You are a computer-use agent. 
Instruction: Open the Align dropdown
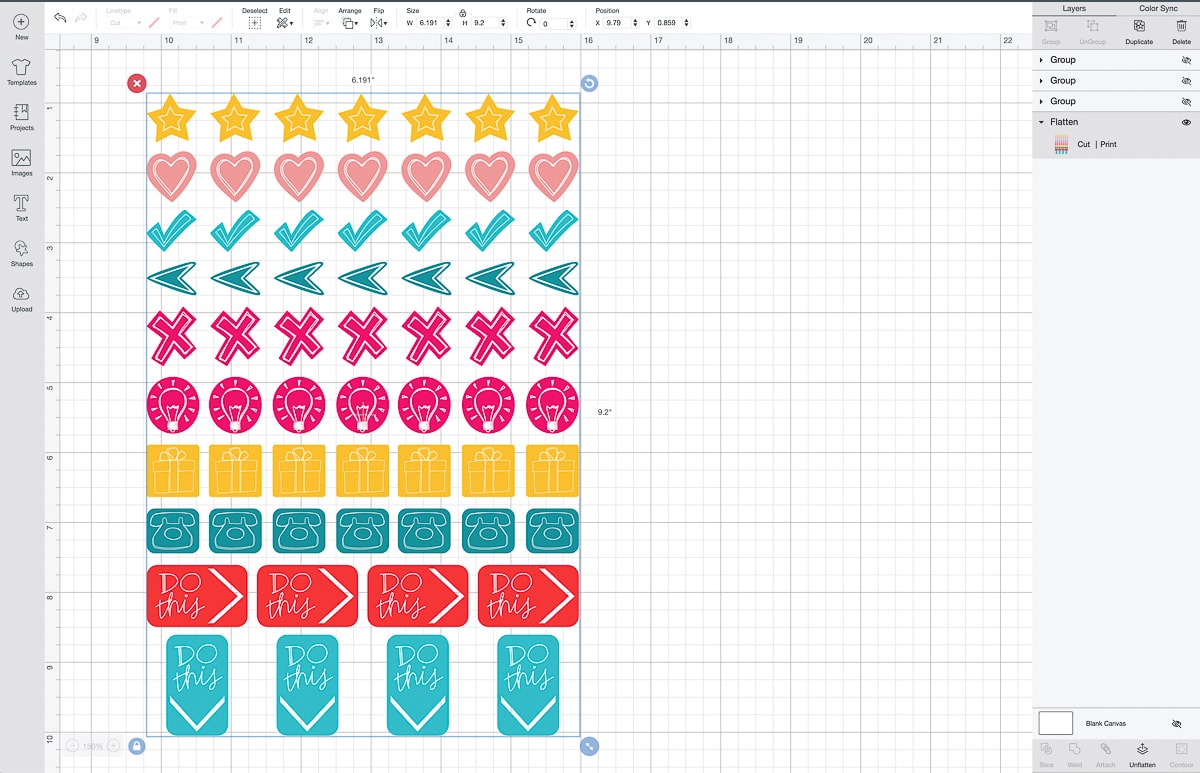[x=321, y=22]
